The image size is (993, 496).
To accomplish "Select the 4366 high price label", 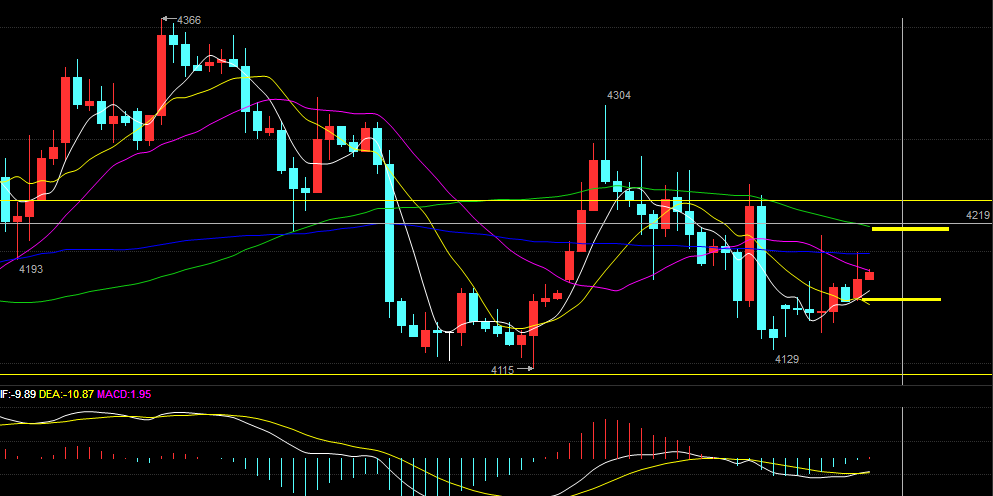I will pos(189,20).
